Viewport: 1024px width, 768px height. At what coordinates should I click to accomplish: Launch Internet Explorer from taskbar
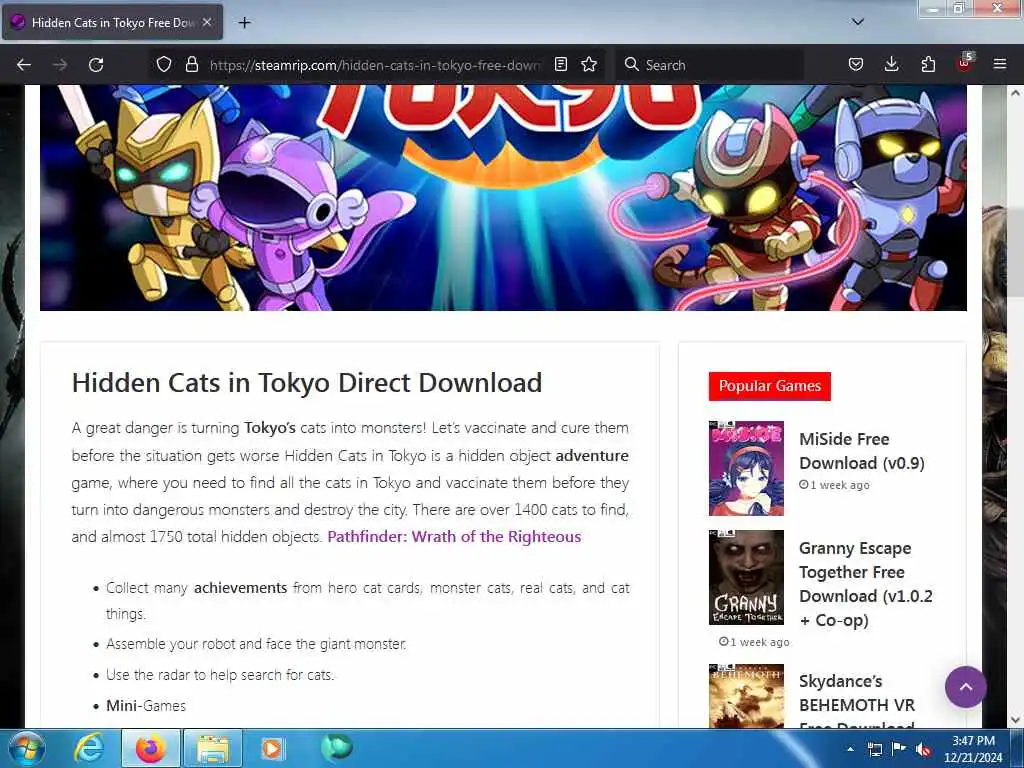point(88,748)
